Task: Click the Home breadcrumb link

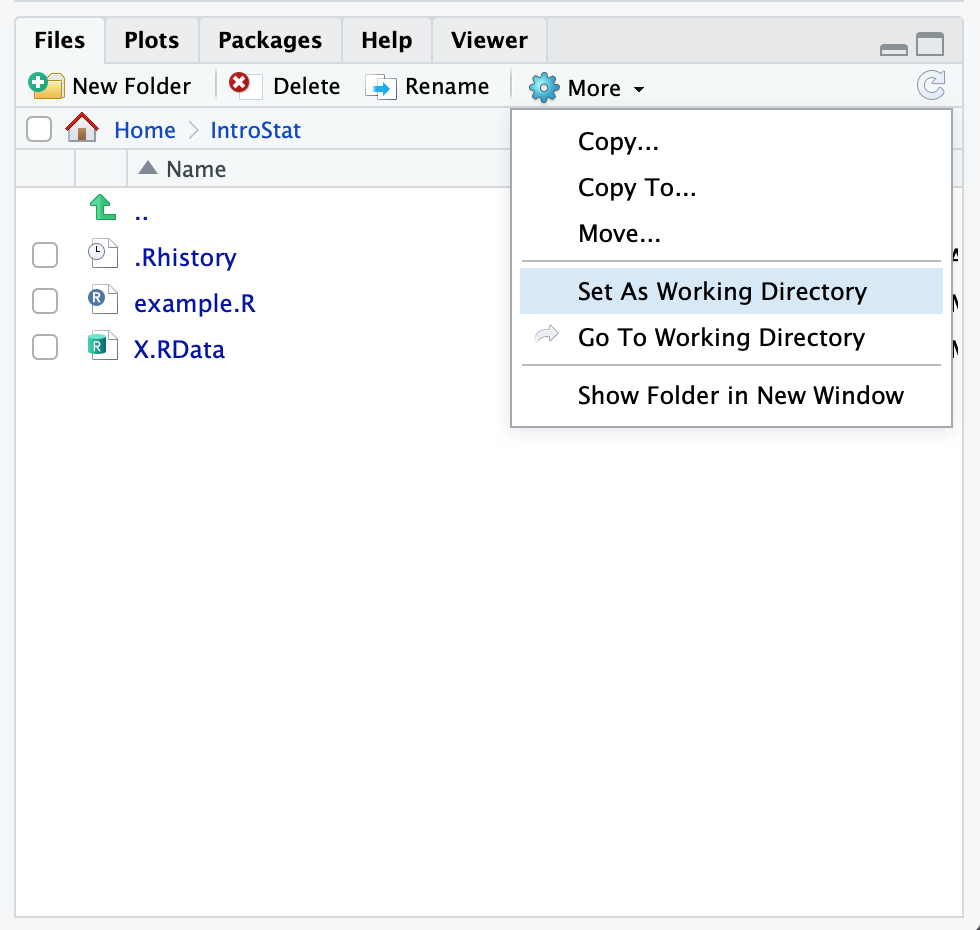Action: [x=145, y=130]
